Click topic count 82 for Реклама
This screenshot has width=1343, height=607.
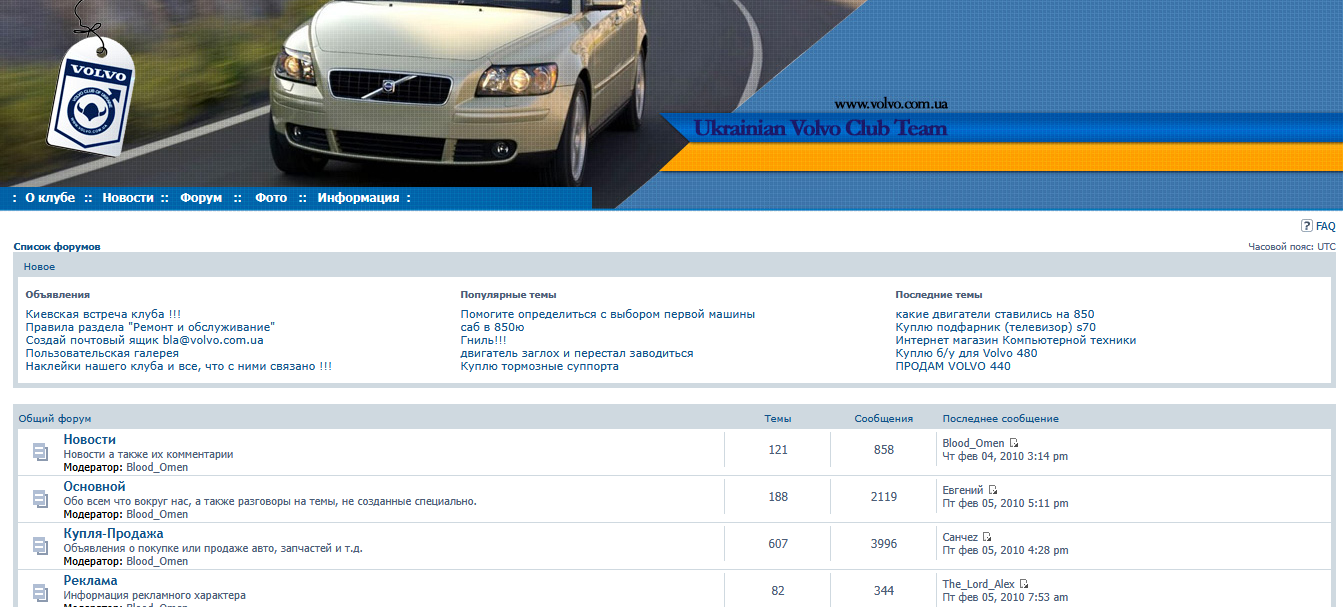coord(778,591)
